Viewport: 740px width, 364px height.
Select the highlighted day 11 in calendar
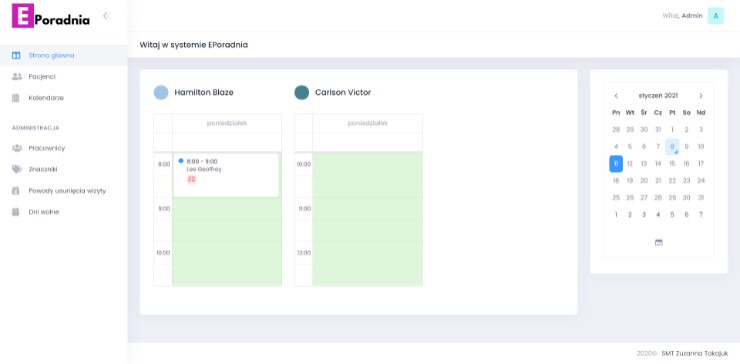click(x=616, y=164)
